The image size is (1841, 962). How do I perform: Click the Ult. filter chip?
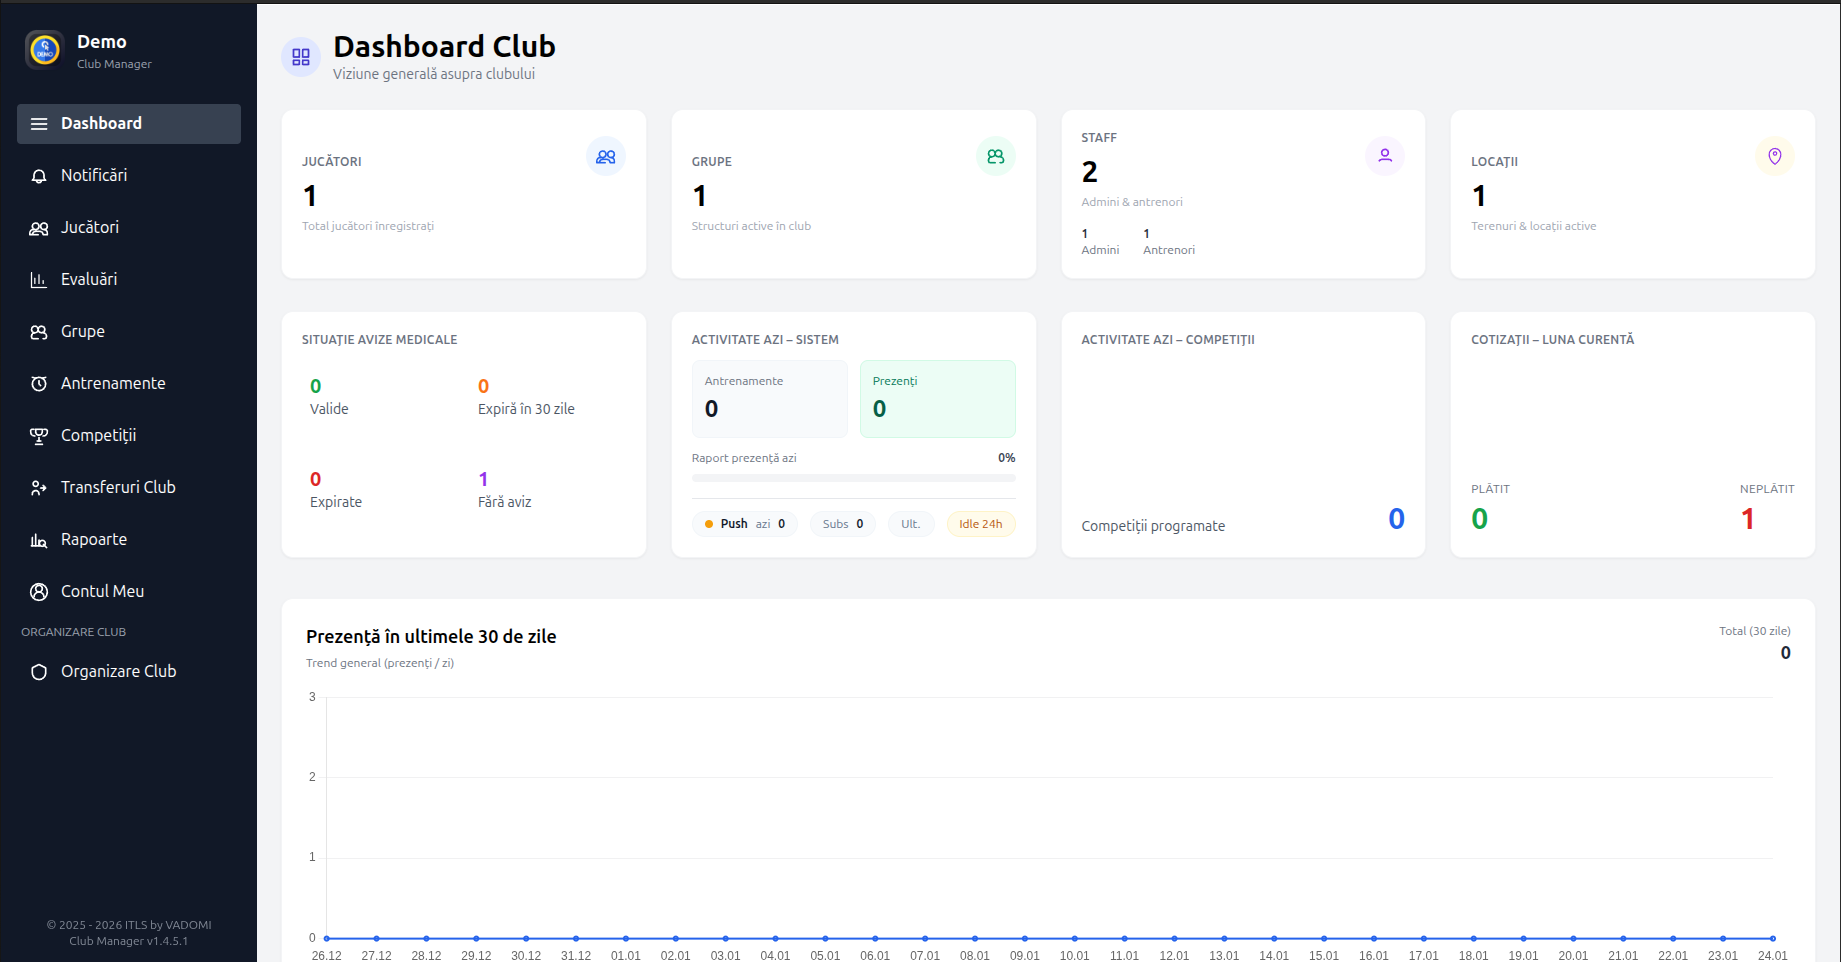[910, 523]
